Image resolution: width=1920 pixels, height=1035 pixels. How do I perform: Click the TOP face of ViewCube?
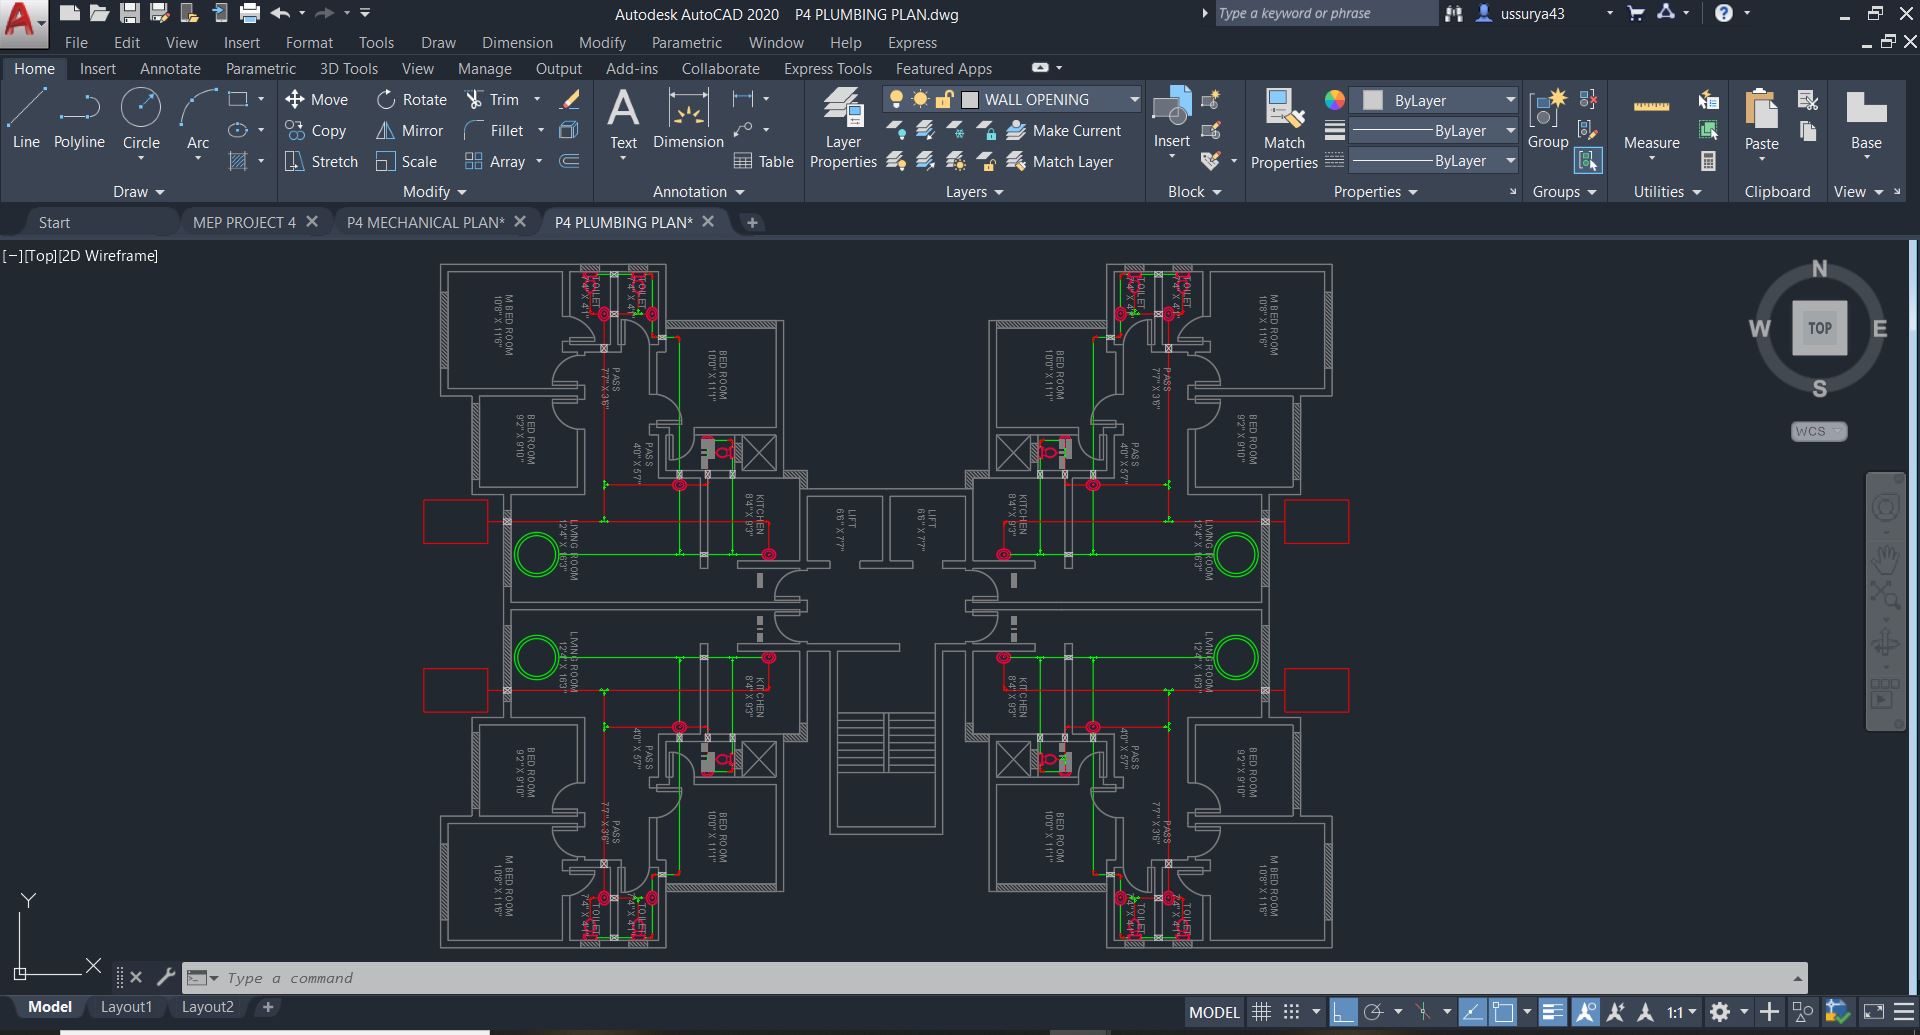coord(1820,328)
